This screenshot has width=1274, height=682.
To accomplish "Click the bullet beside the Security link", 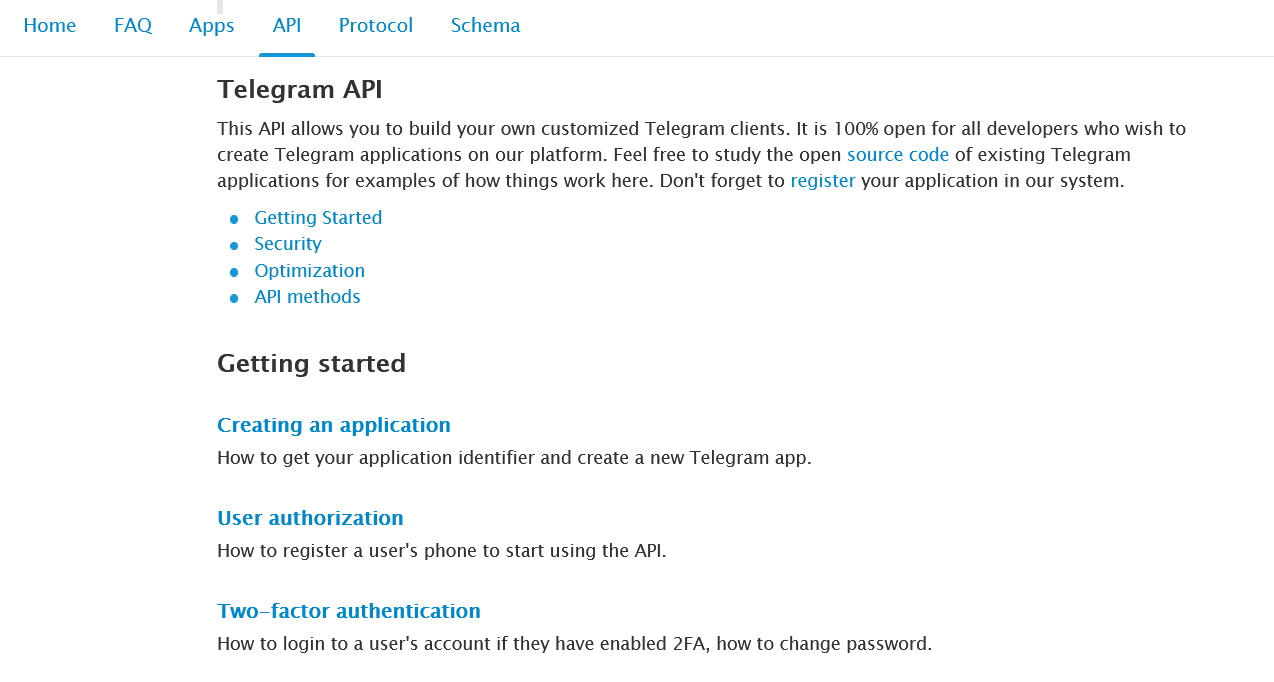I will [x=234, y=246].
